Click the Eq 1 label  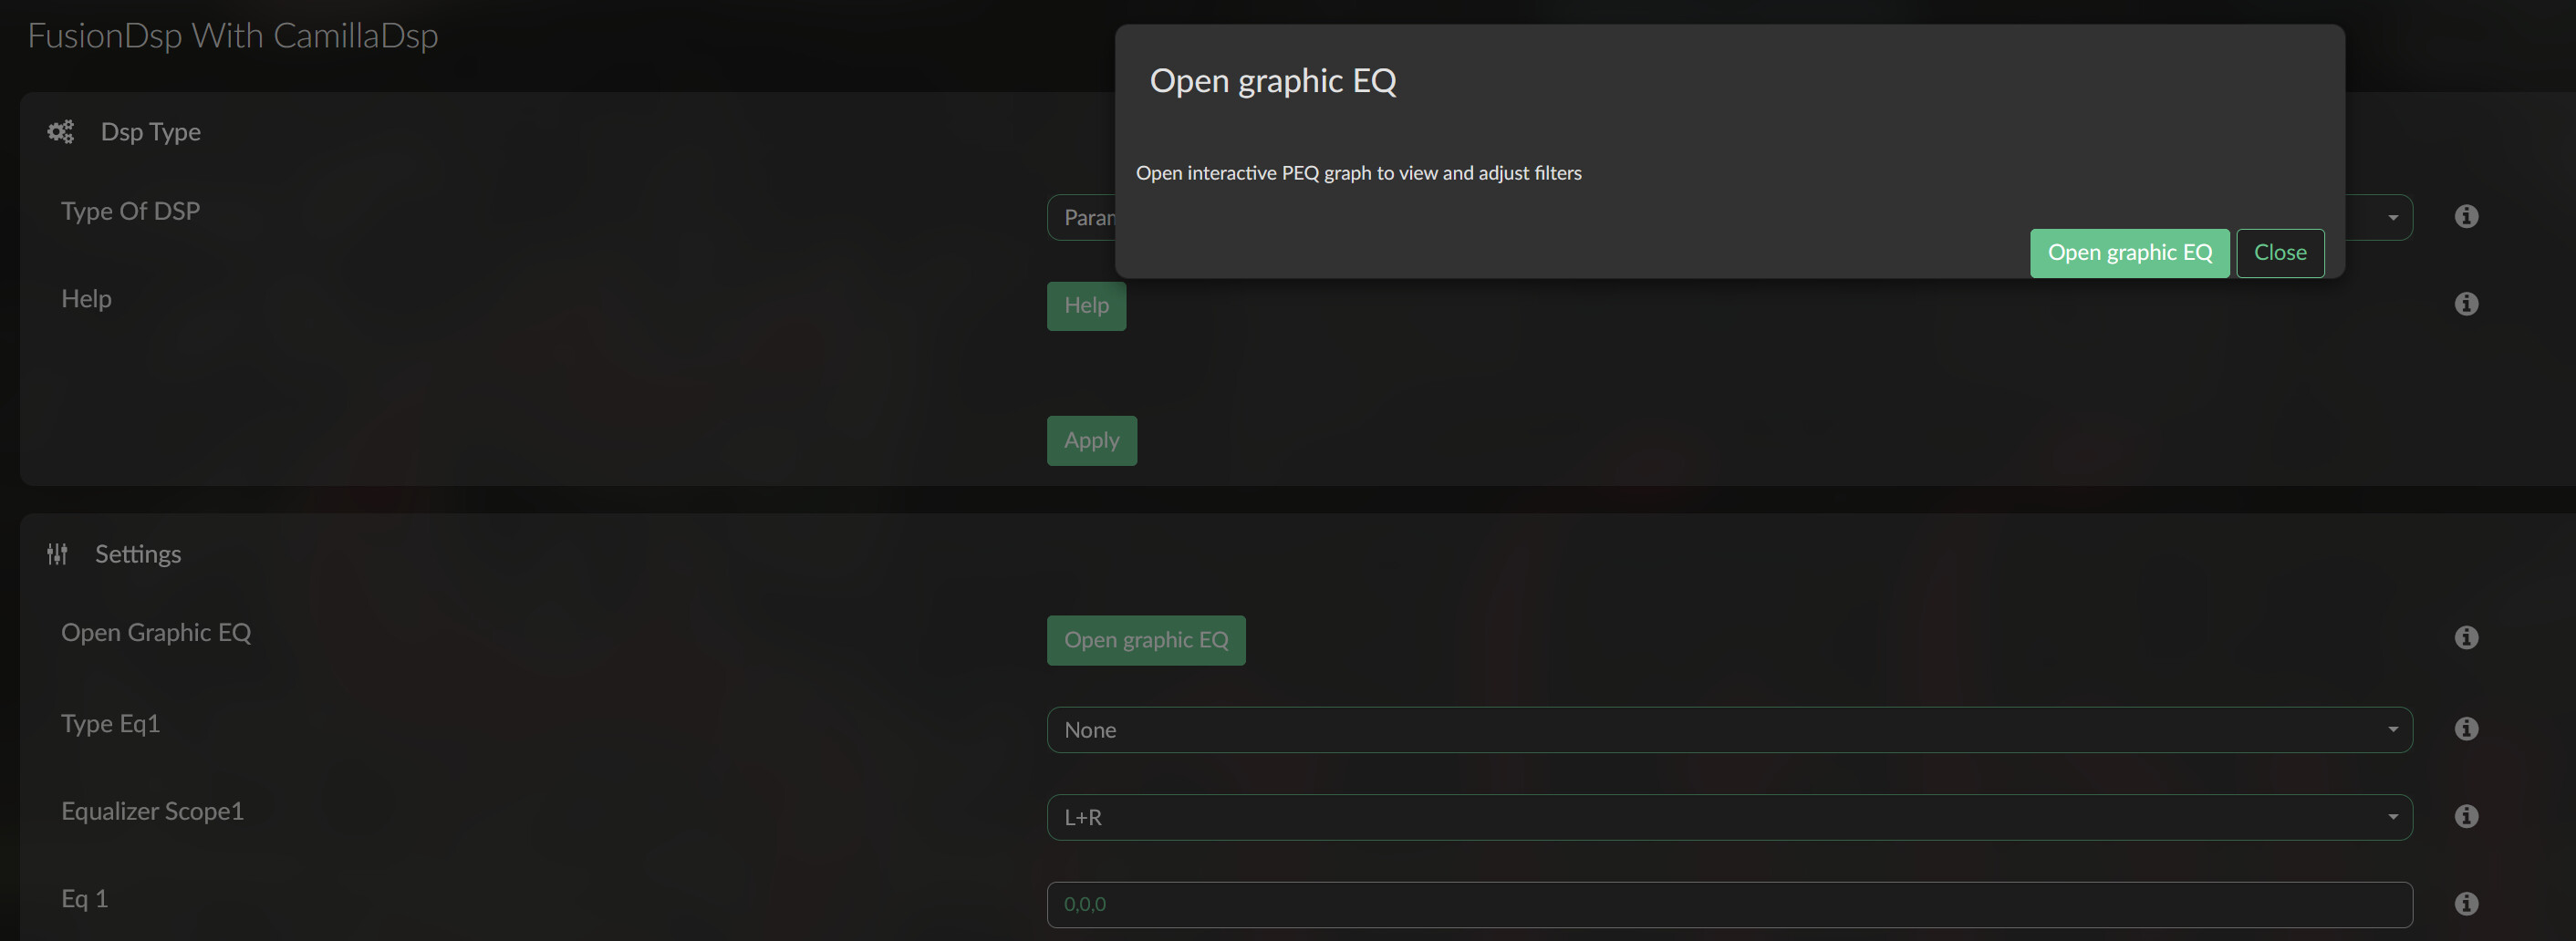click(x=84, y=898)
